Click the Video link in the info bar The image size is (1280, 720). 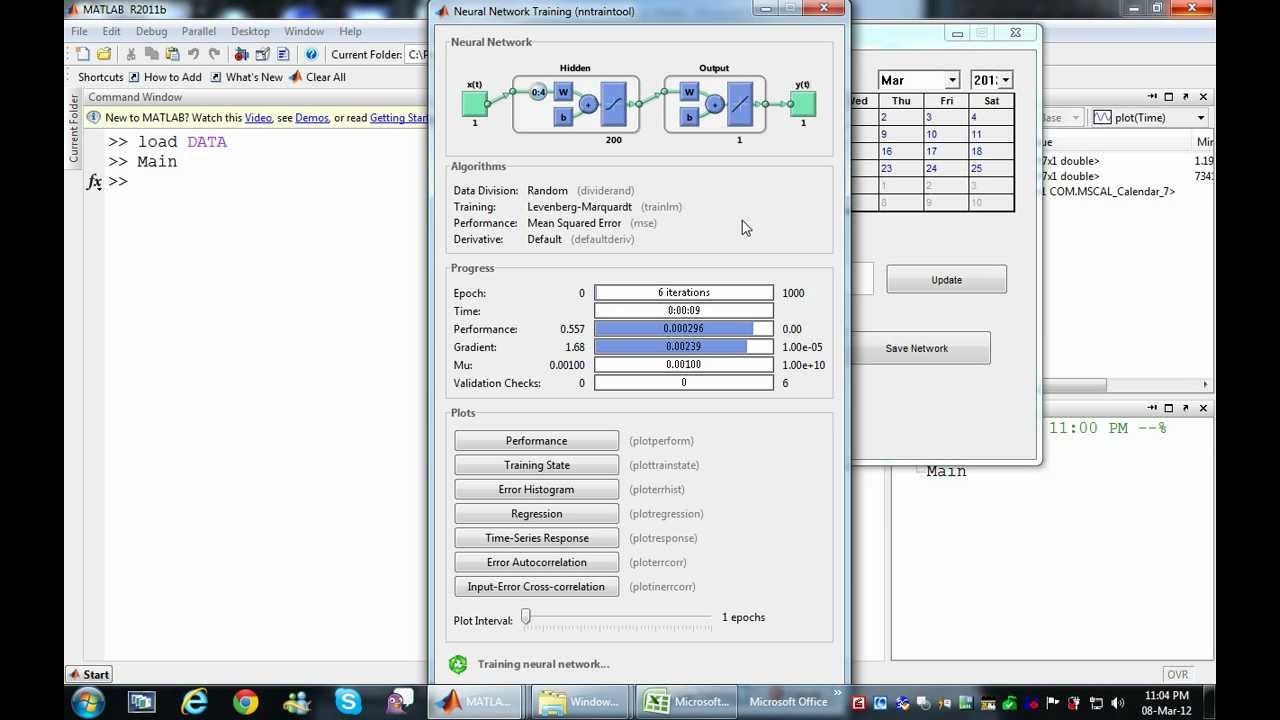point(258,118)
